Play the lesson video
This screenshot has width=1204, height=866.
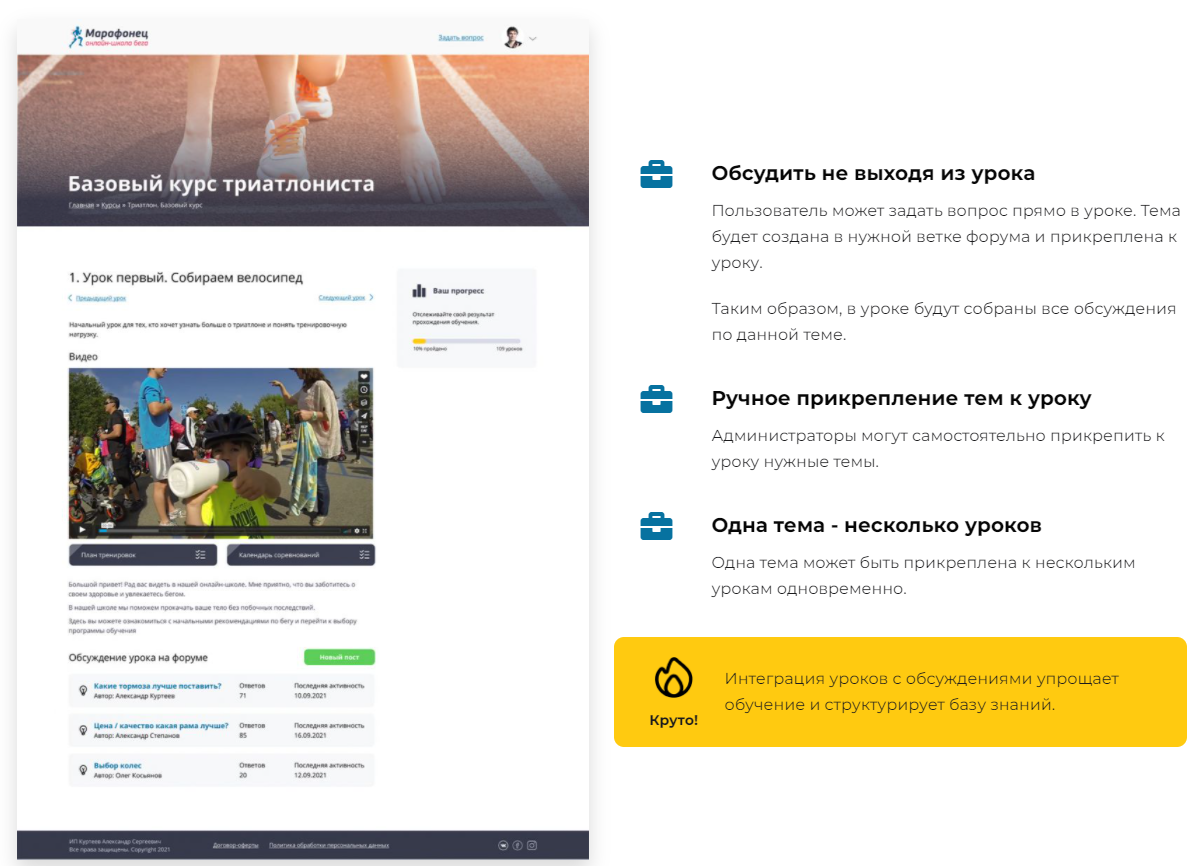82,530
